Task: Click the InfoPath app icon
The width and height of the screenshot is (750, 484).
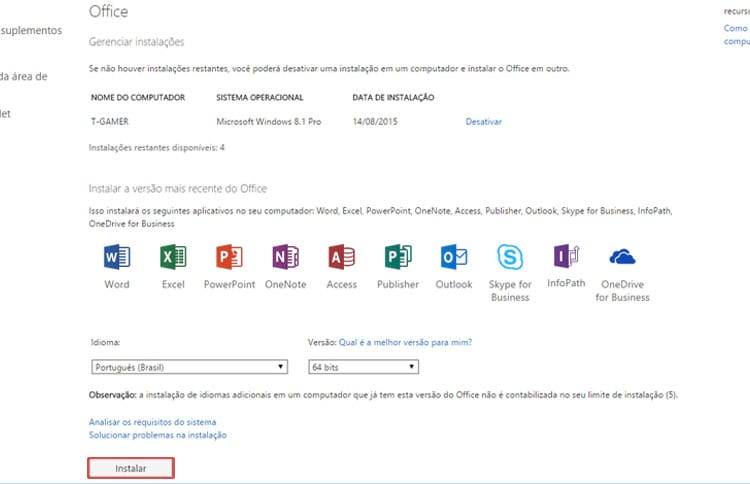Action: [566, 256]
